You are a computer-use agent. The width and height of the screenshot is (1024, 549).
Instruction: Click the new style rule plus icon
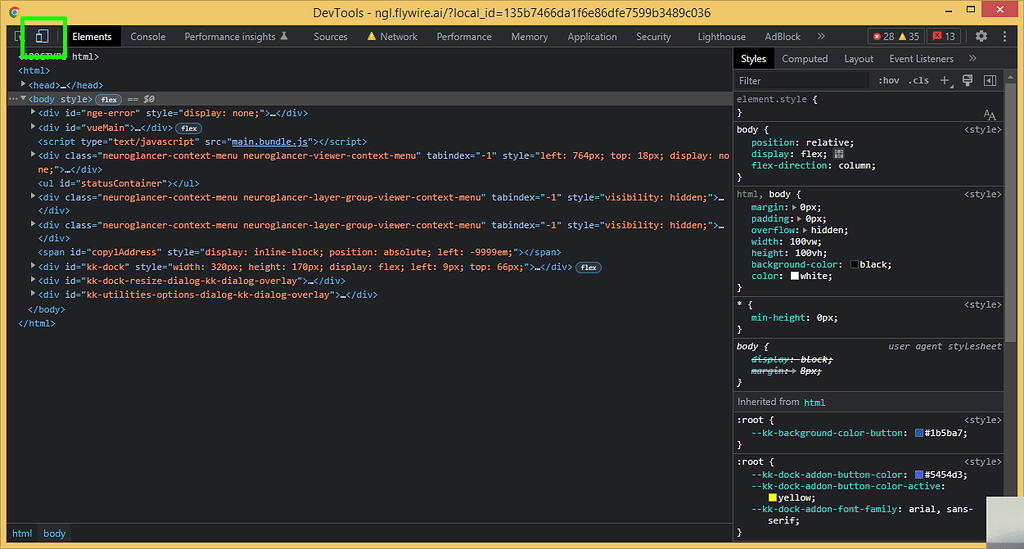click(x=945, y=80)
